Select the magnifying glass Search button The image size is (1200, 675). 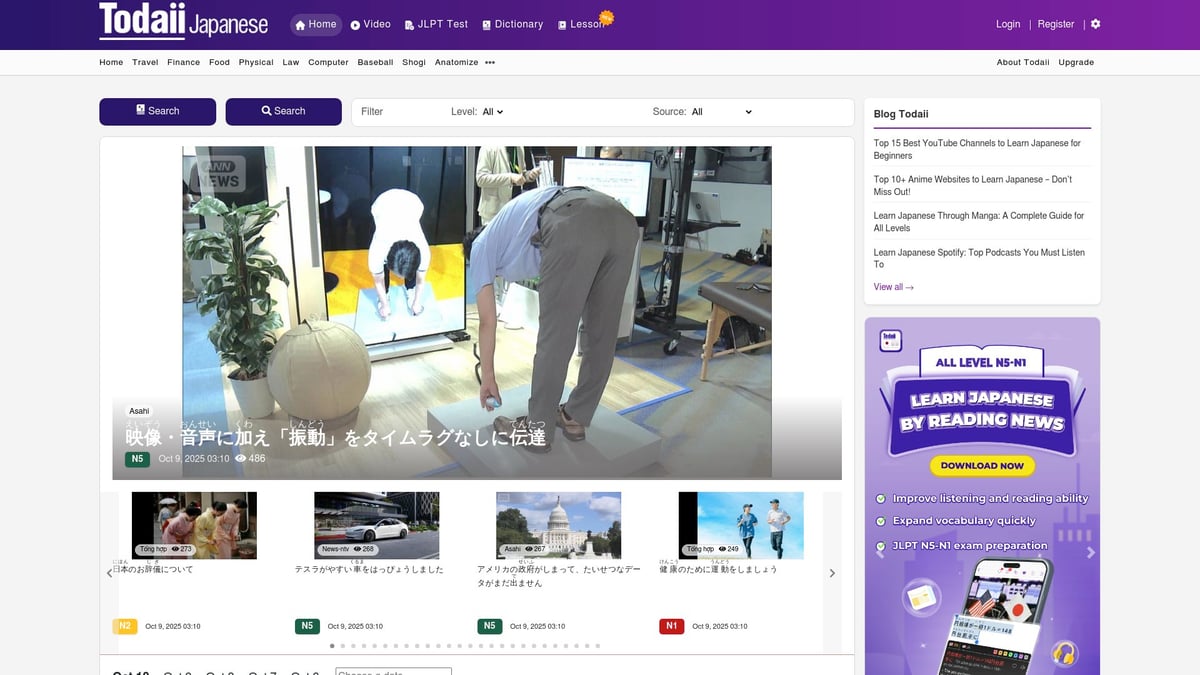pos(283,111)
